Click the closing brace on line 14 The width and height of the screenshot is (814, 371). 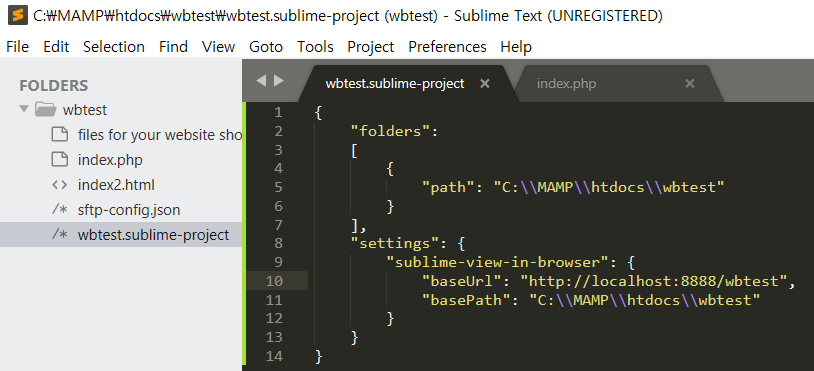[319, 356]
